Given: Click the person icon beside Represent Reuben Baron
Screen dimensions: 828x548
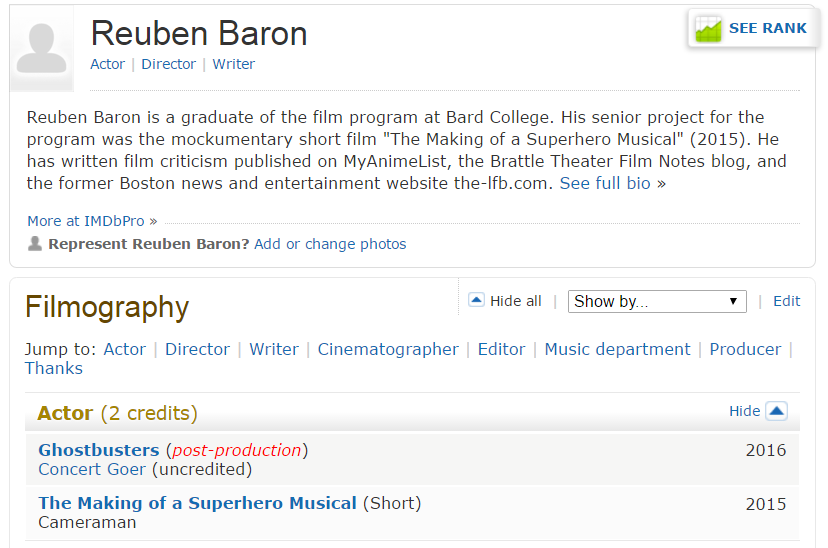Looking at the screenshot, I should pos(35,243).
